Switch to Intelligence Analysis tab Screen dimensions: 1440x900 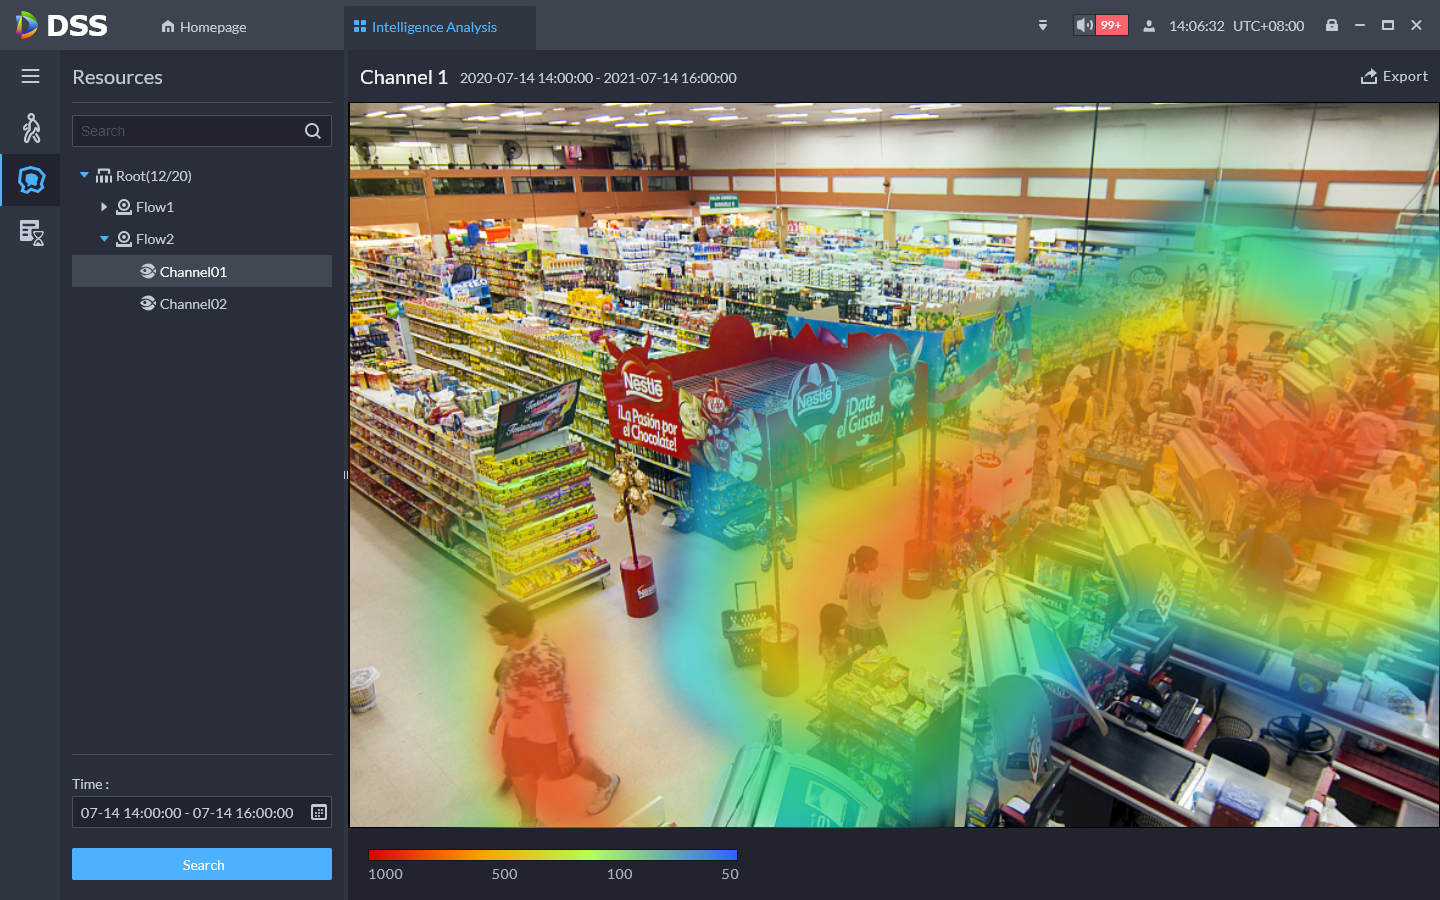pos(433,27)
